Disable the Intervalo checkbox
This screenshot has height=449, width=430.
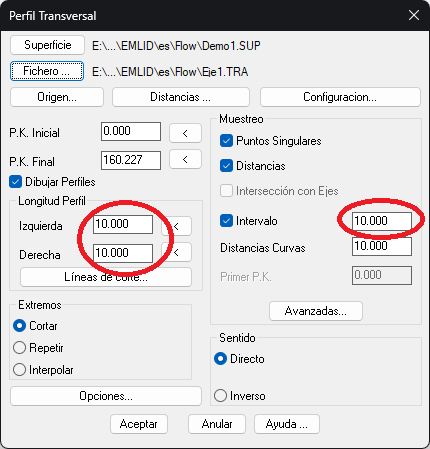pyautogui.click(x=226, y=221)
